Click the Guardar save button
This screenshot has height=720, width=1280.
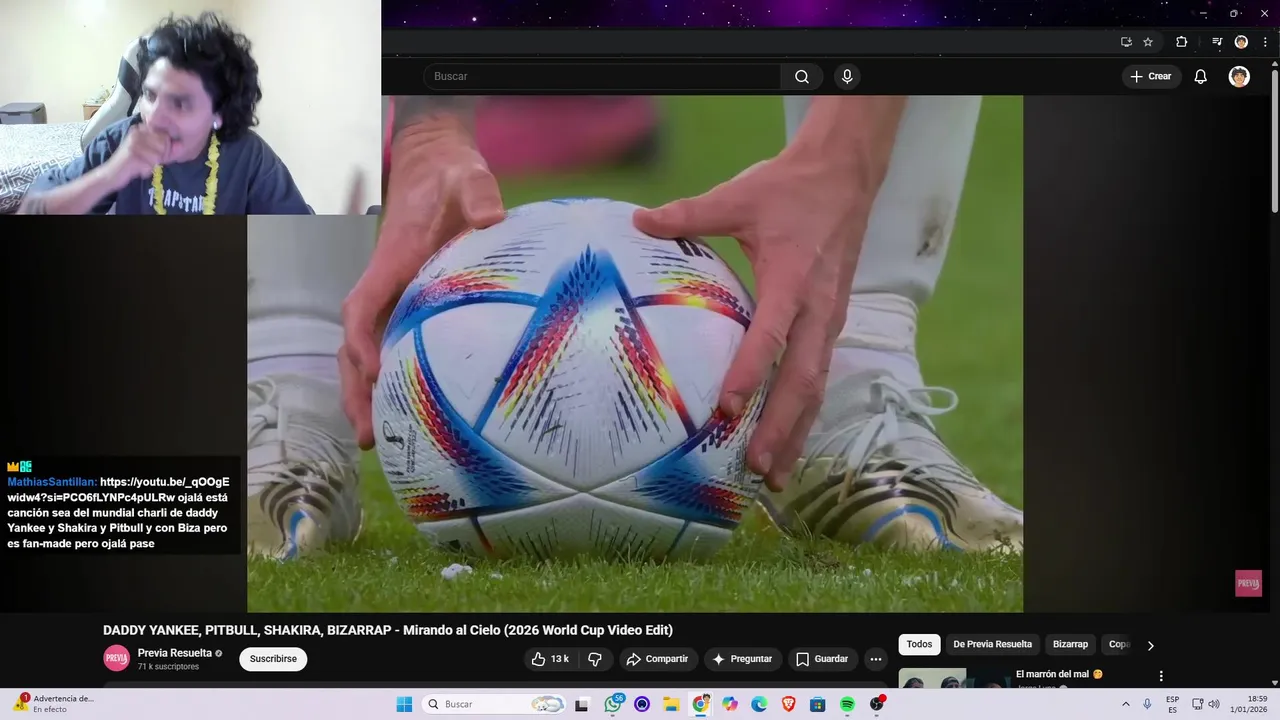point(822,659)
